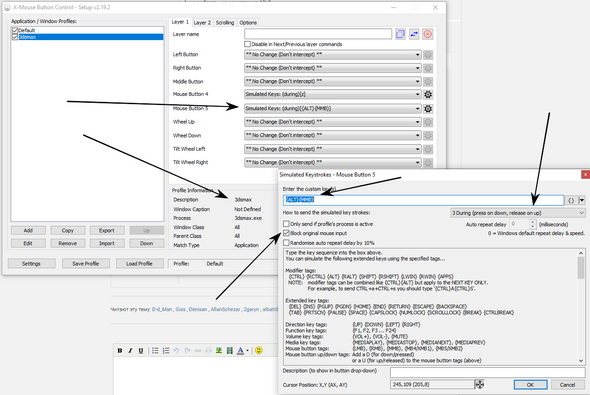The width and height of the screenshot is (590, 395).
Task: Click the Underline icon in forum editor
Action: (141, 351)
